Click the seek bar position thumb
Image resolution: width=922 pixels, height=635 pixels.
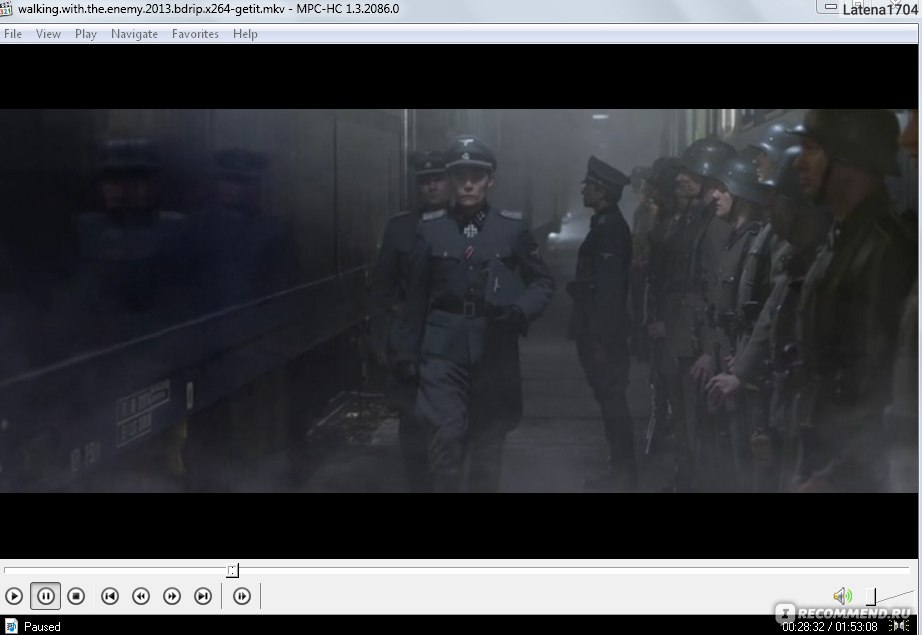coord(233,570)
